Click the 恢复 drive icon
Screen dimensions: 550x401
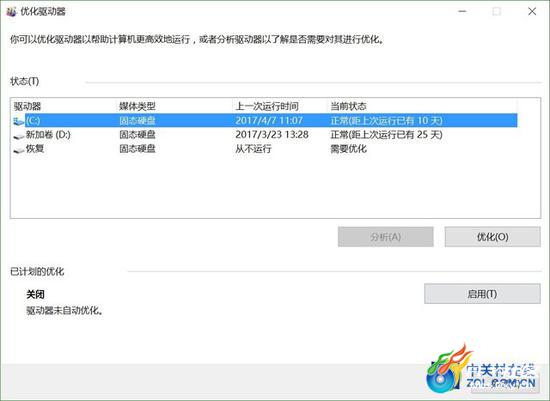coord(19,150)
